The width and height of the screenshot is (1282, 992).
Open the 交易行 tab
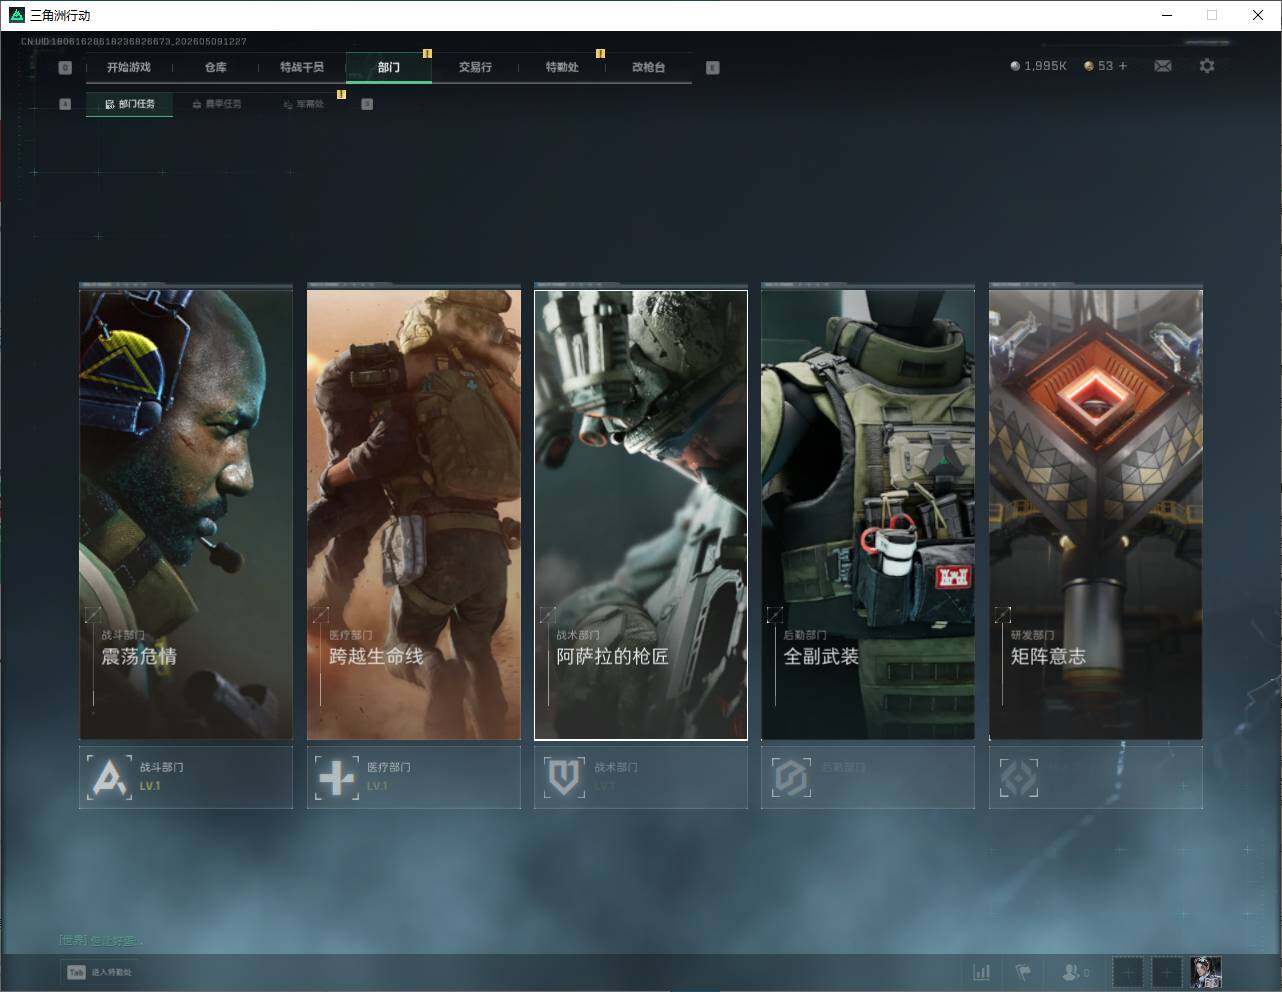(x=475, y=67)
